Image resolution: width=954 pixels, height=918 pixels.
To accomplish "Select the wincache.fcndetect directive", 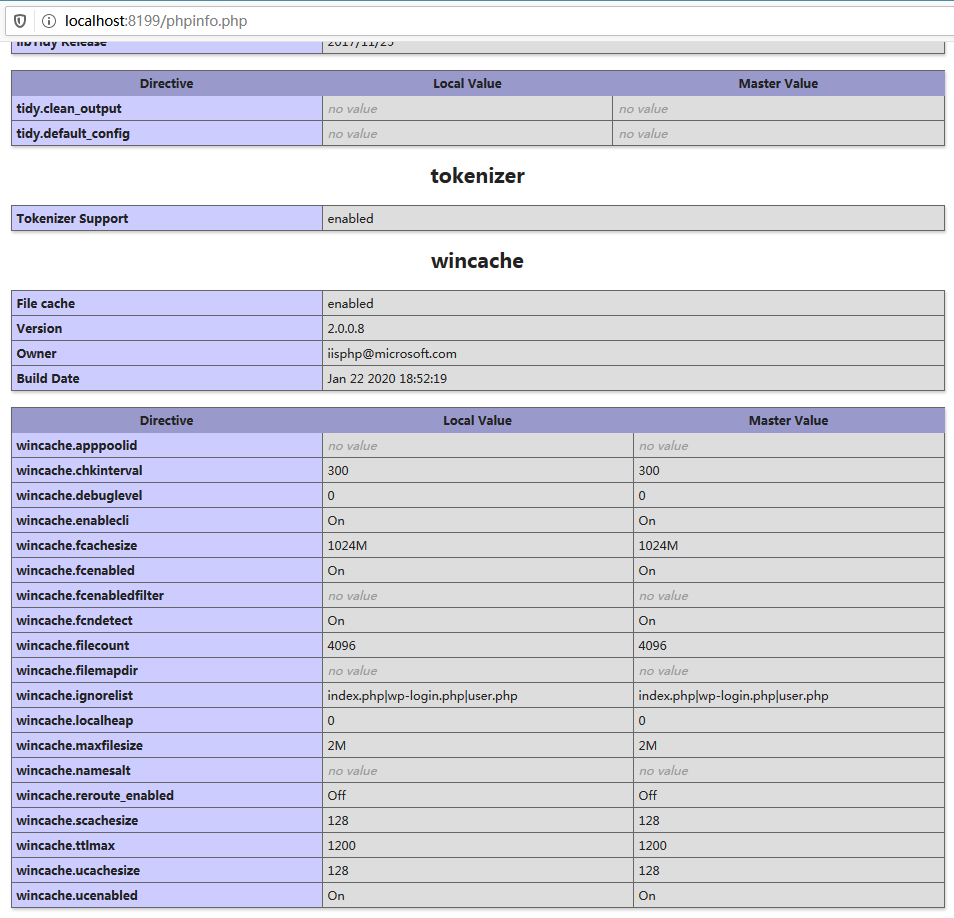I will coord(167,621).
